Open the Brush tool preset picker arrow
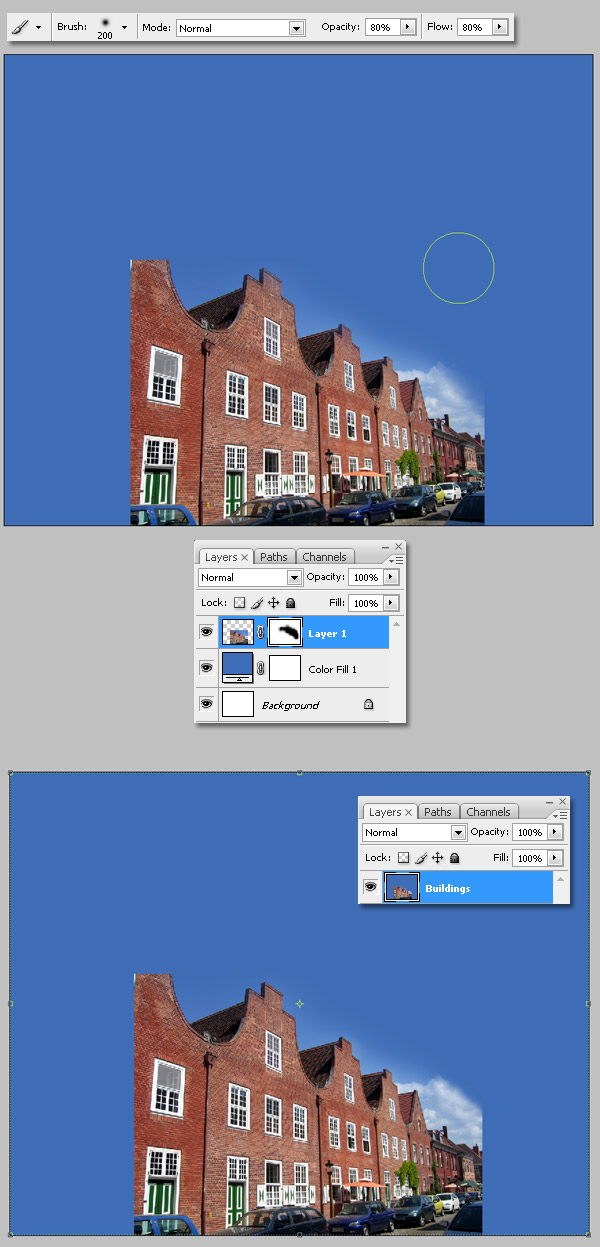 [38, 28]
